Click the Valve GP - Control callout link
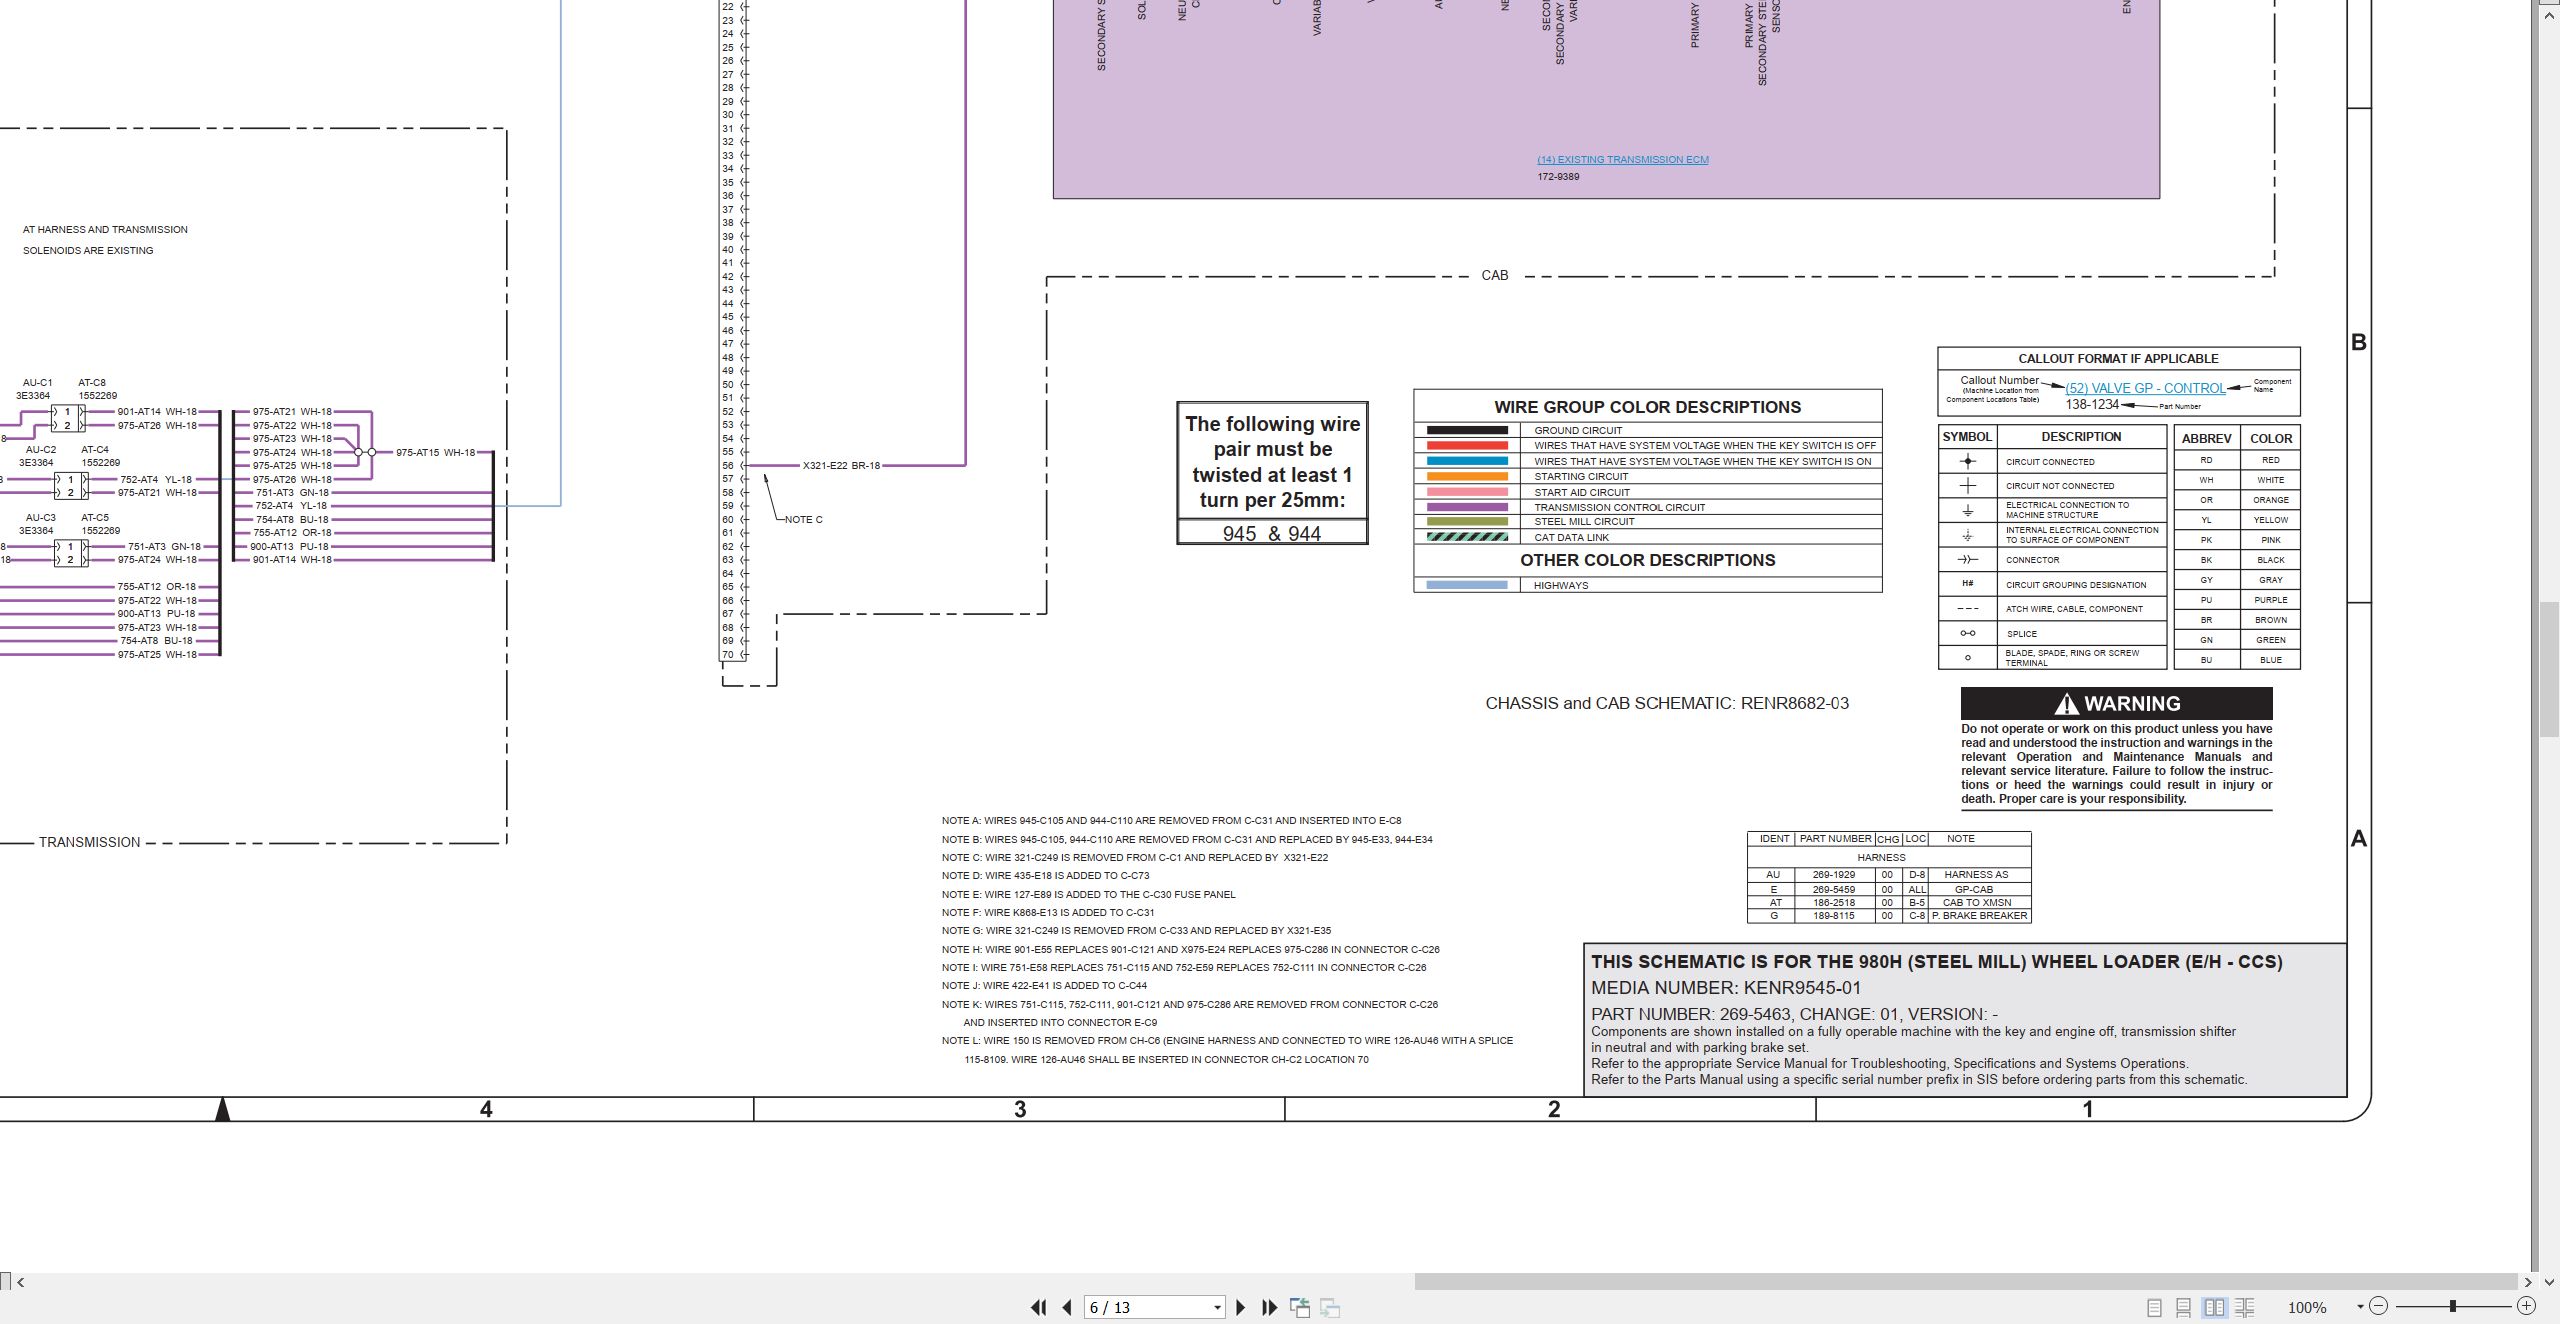Image resolution: width=2560 pixels, height=1324 pixels. (x=2146, y=388)
